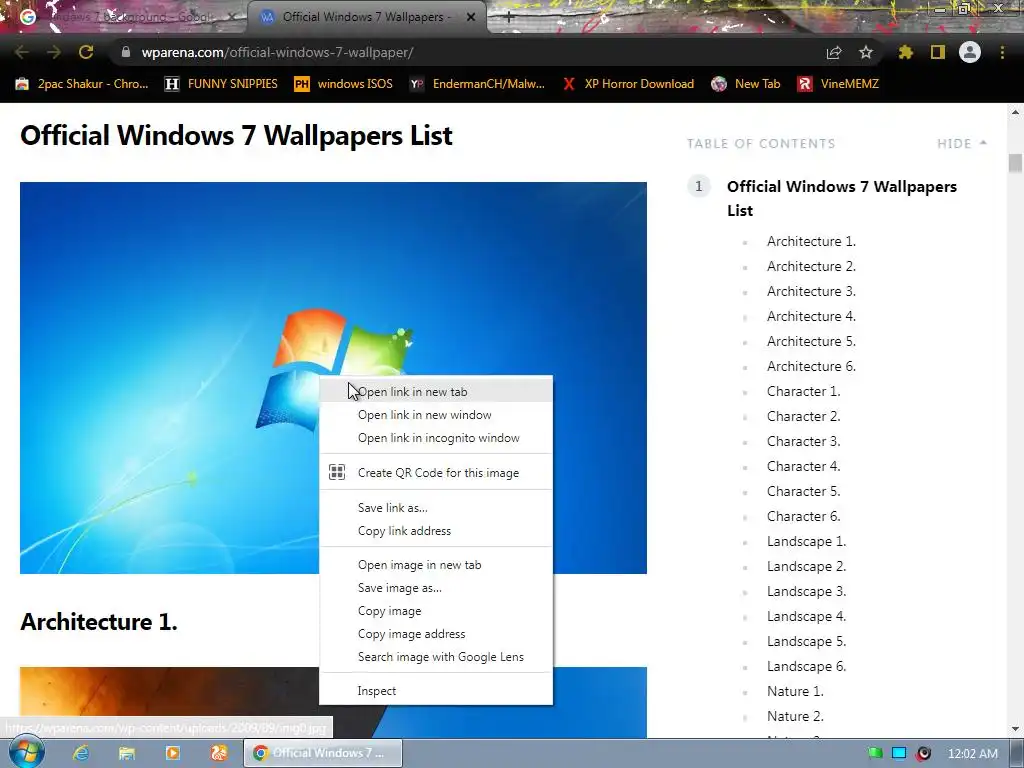Open the 2pac Shakur bookmark
1024x768 pixels.
(82, 84)
